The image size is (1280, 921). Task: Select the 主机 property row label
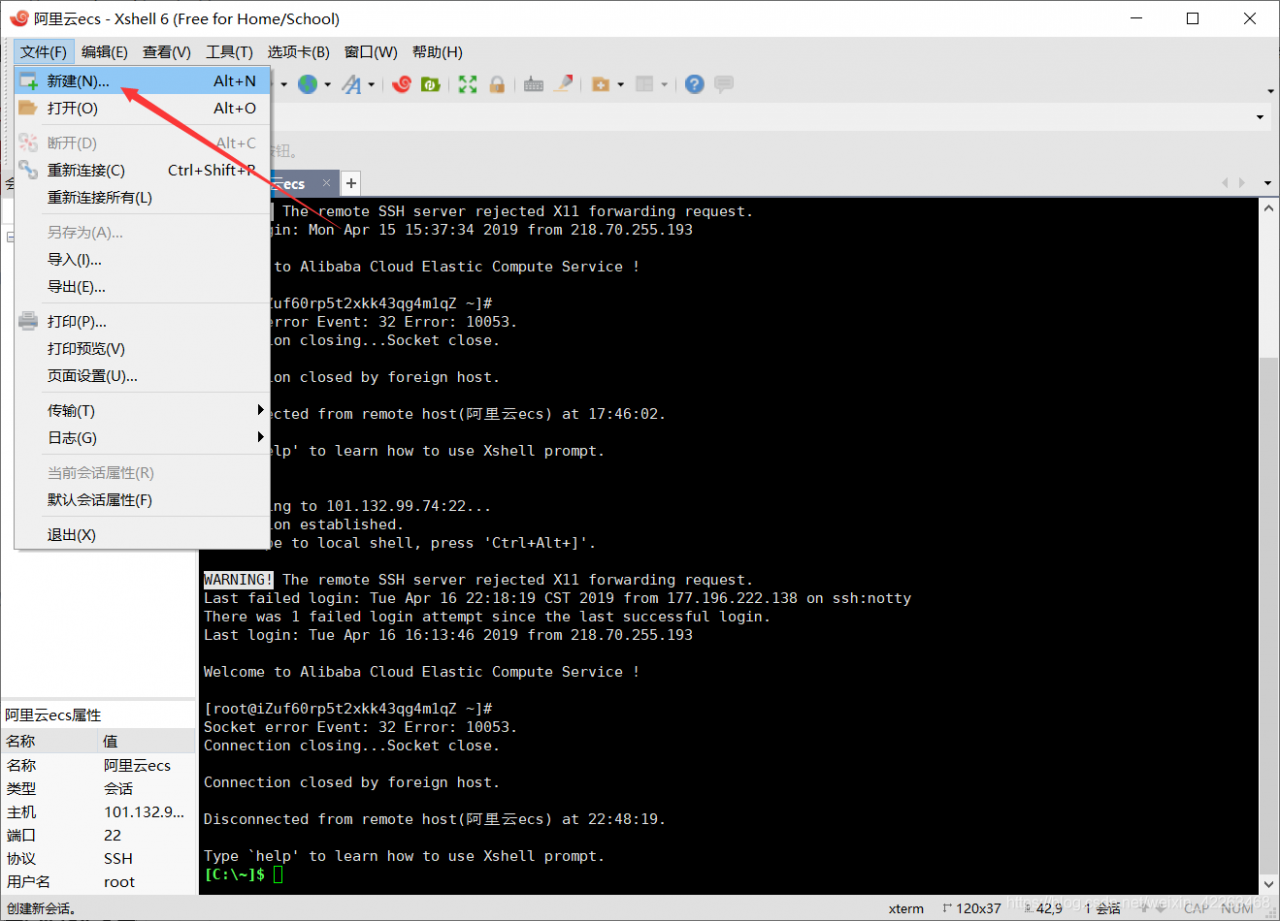pyautogui.click(x=22, y=812)
